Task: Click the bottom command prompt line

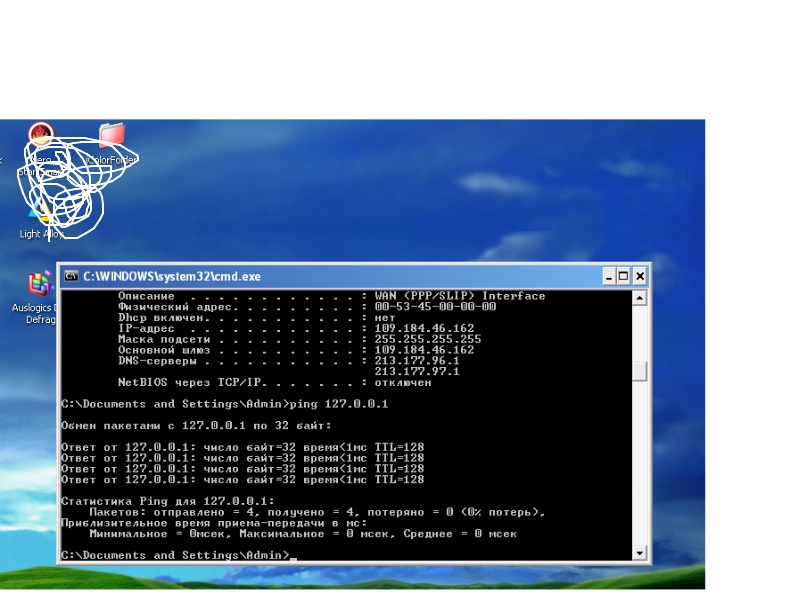Action: [179, 555]
